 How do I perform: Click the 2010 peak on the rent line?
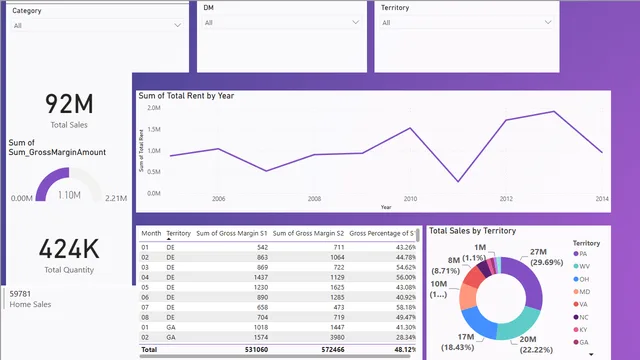[x=410, y=128]
